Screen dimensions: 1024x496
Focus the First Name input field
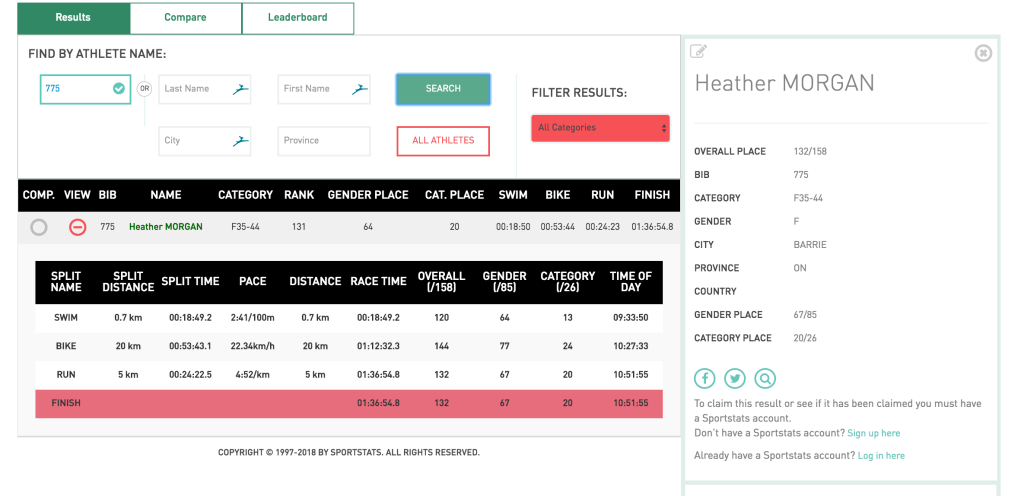click(x=315, y=89)
